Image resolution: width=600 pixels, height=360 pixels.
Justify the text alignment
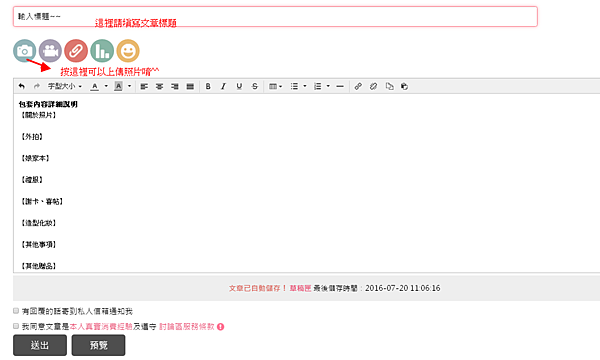(x=190, y=86)
